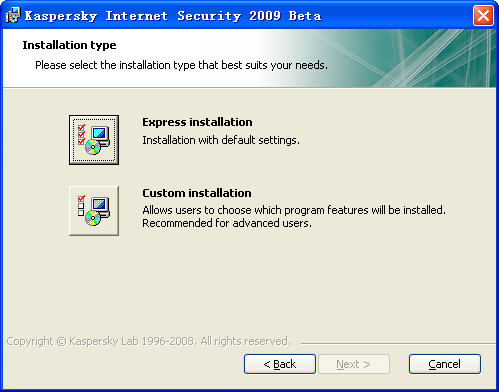Click the Kaspersky Lab copyright notice

(149, 341)
